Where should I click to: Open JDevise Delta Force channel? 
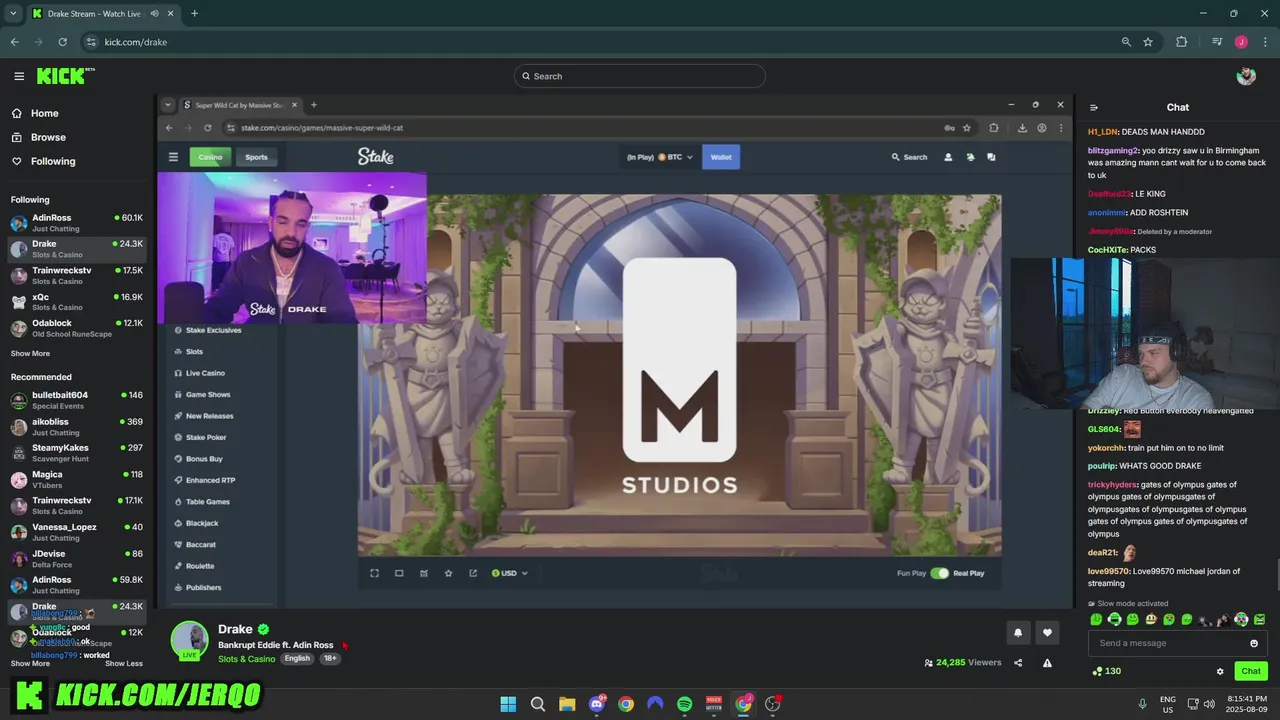[77, 558]
